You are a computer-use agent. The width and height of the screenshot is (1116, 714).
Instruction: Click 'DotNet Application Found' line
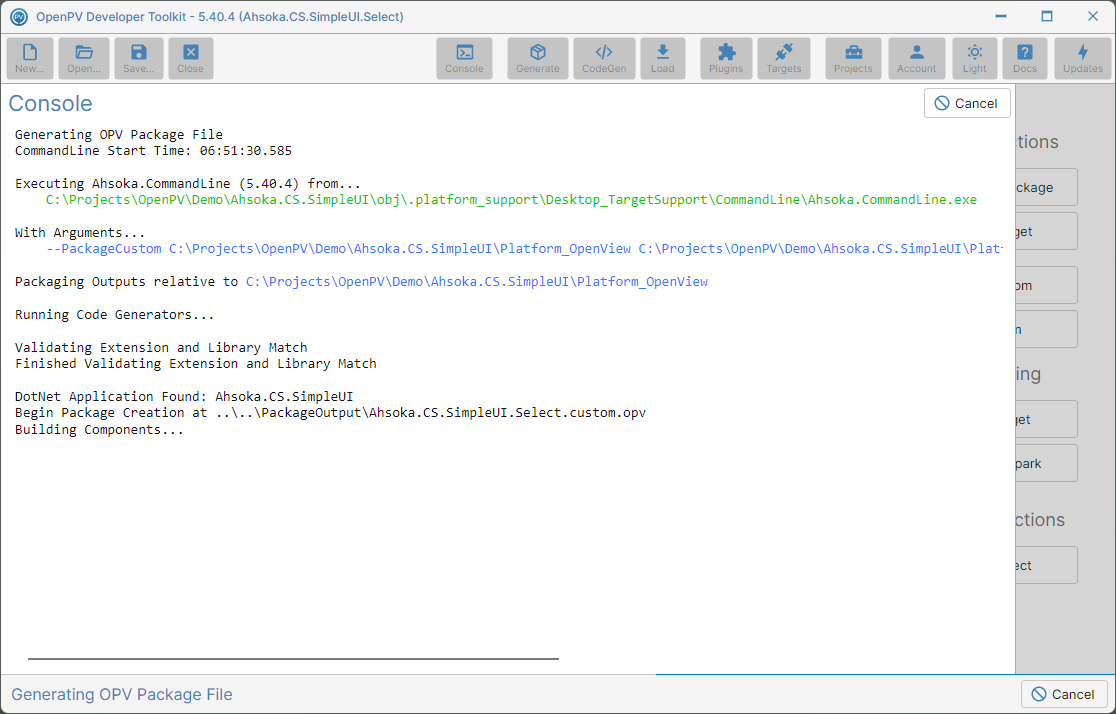tap(184, 397)
